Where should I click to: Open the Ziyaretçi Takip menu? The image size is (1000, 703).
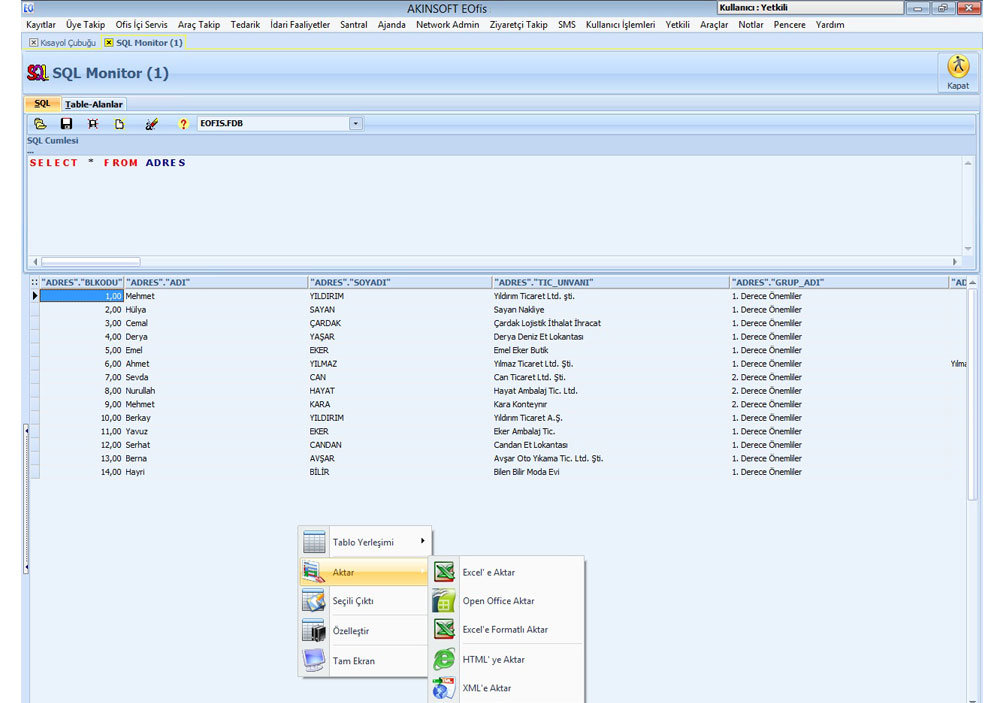point(518,25)
